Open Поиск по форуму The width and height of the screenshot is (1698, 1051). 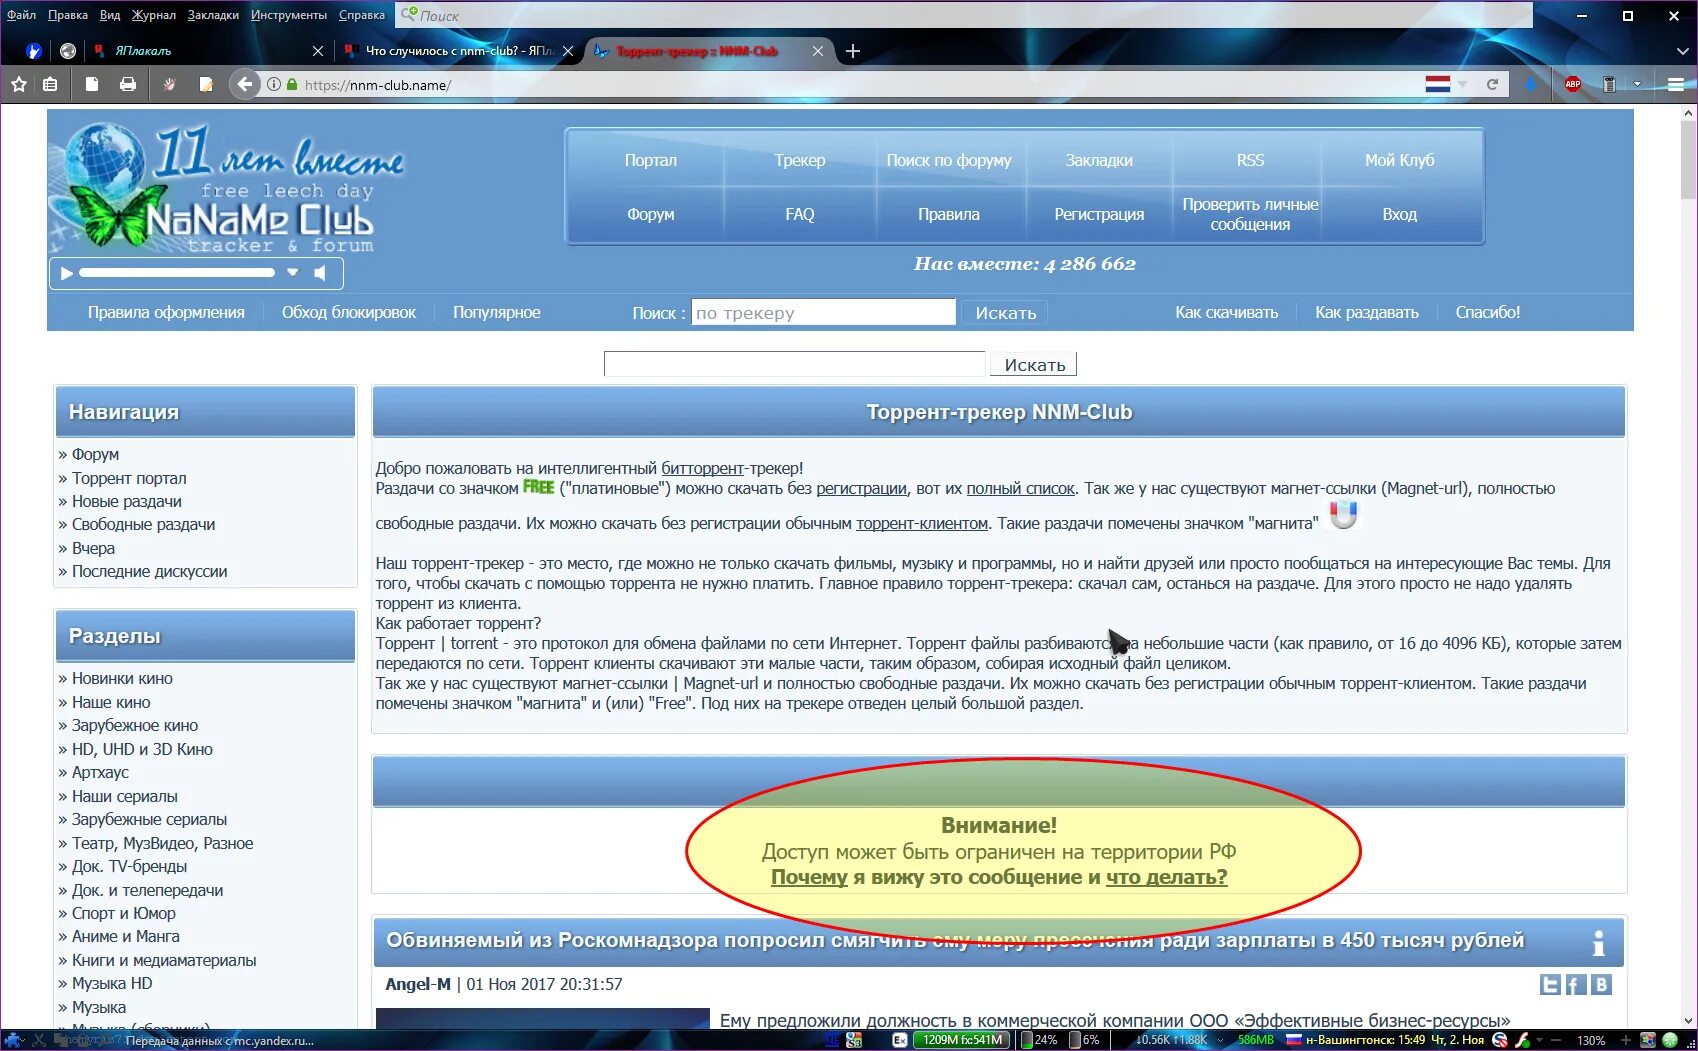coord(949,160)
